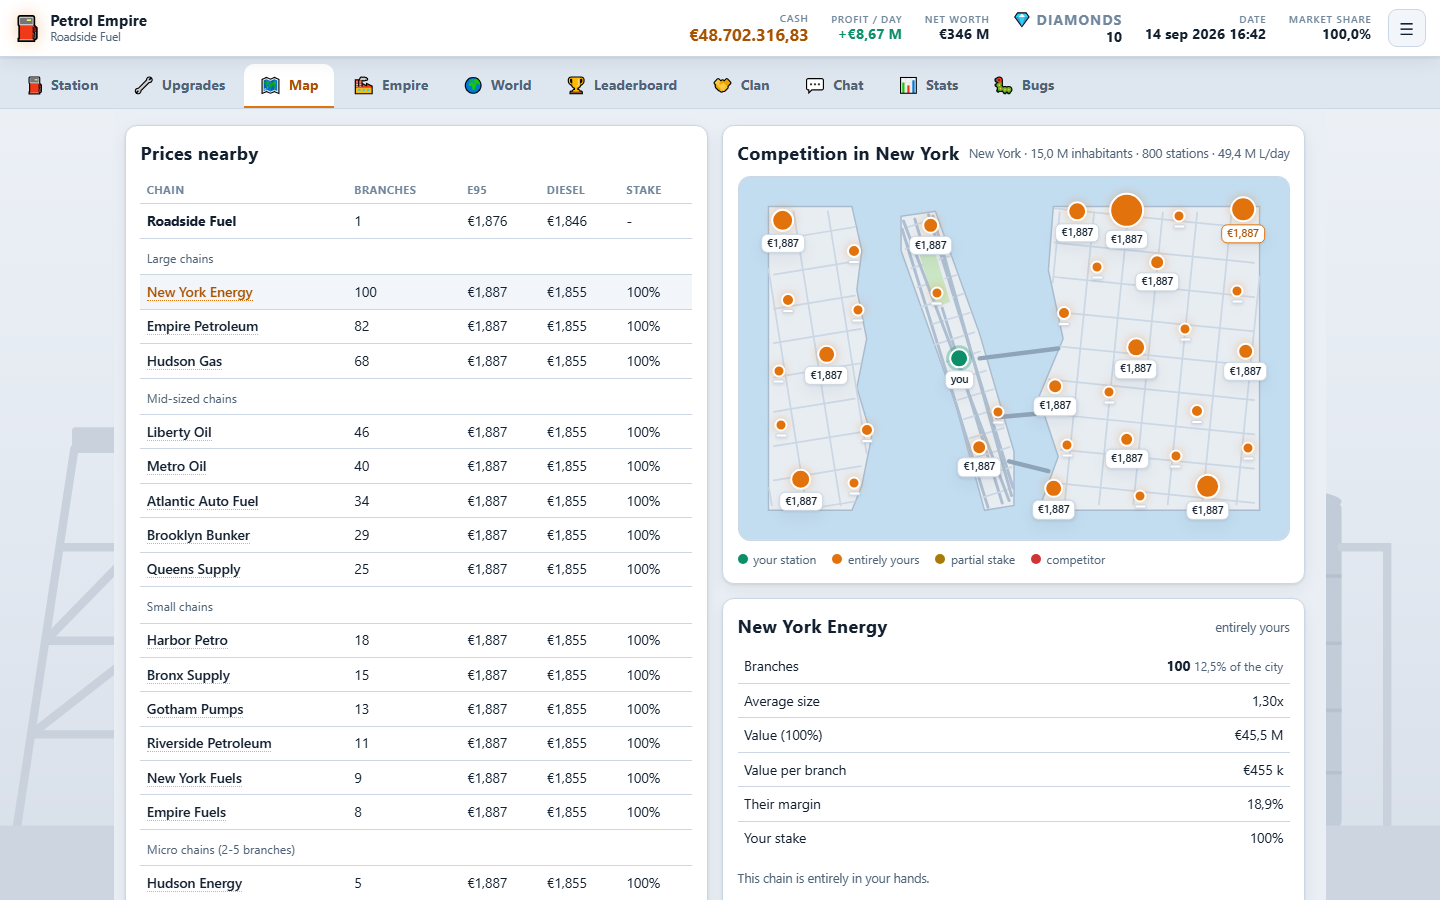Click the highlighted orange €1,887 map price label
1440x900 pixels.
click(1243, 233)
